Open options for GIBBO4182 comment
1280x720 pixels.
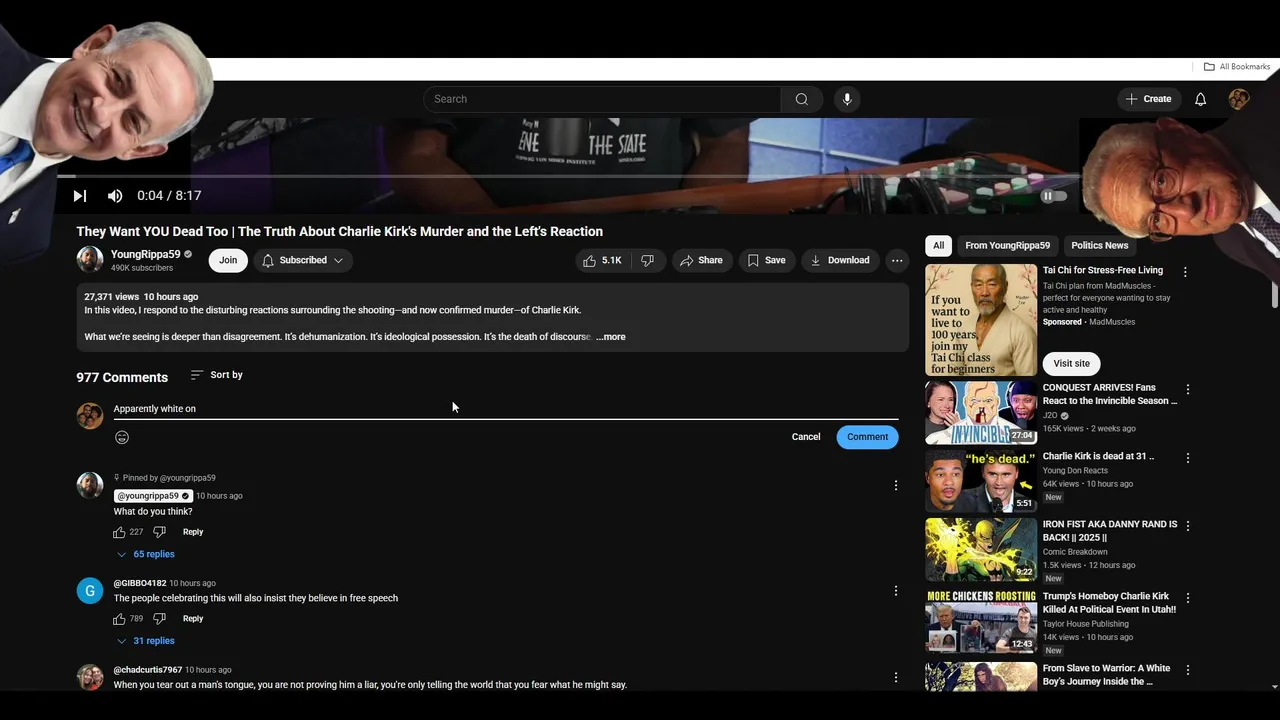coord(896,591)
